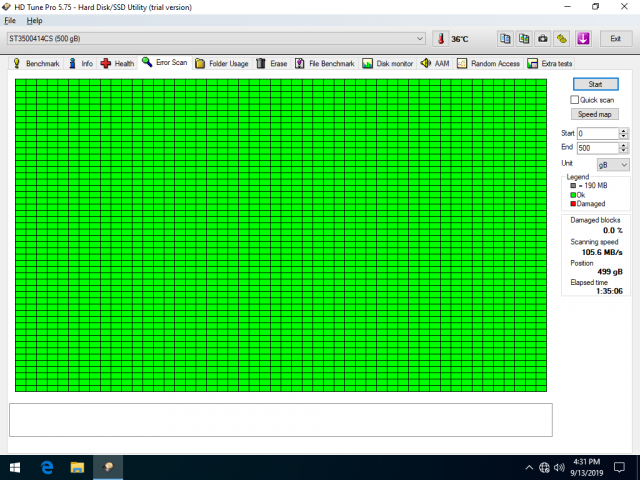Image resolution: width=640 pixels, height=480 pixels.
Task: Decrease the End value with down arrow
Action: point(623,151)
